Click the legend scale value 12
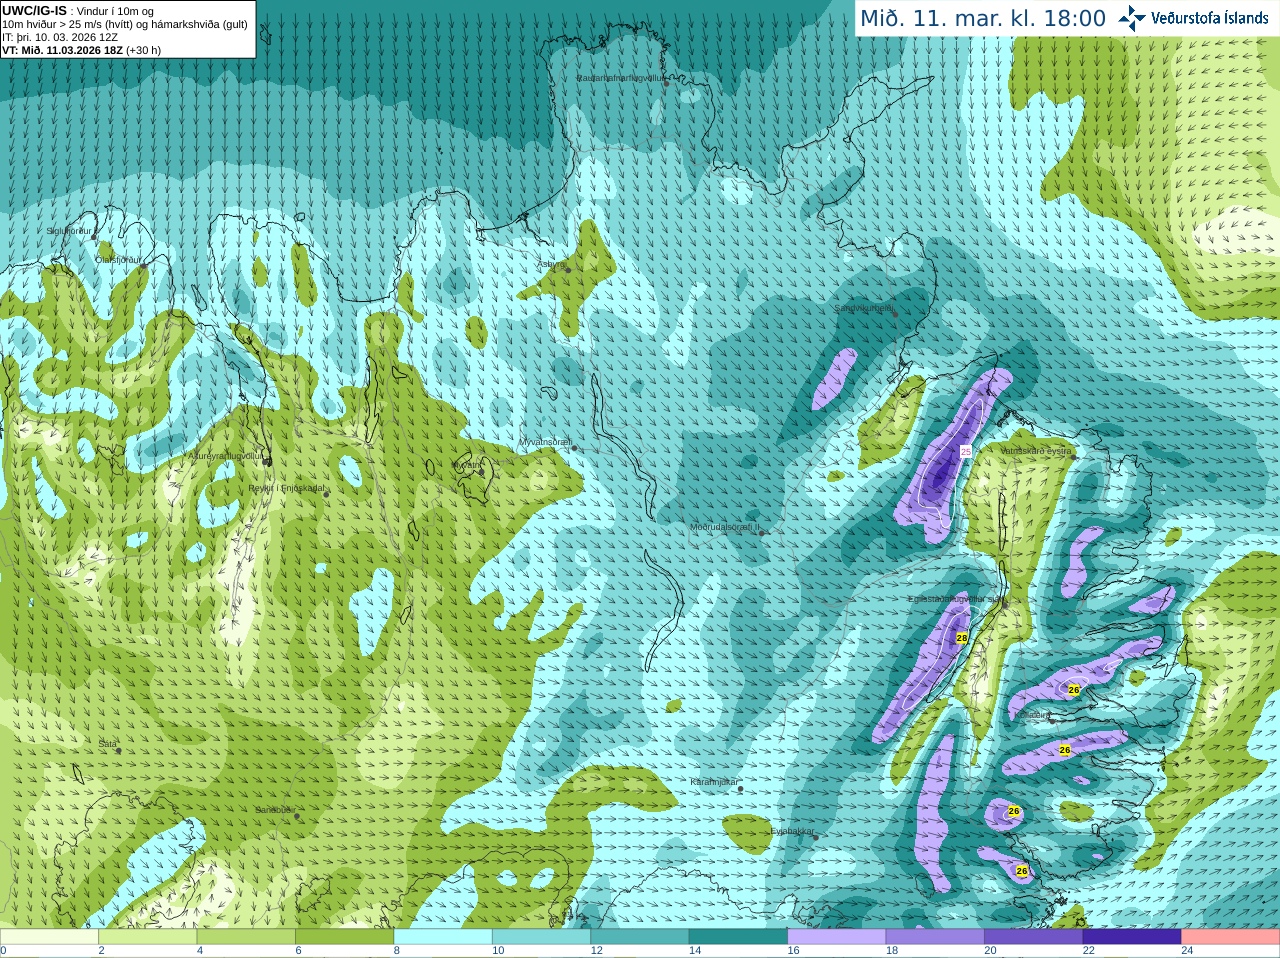The width and height of the screenshot is (1280, 958). coord(596,951)
